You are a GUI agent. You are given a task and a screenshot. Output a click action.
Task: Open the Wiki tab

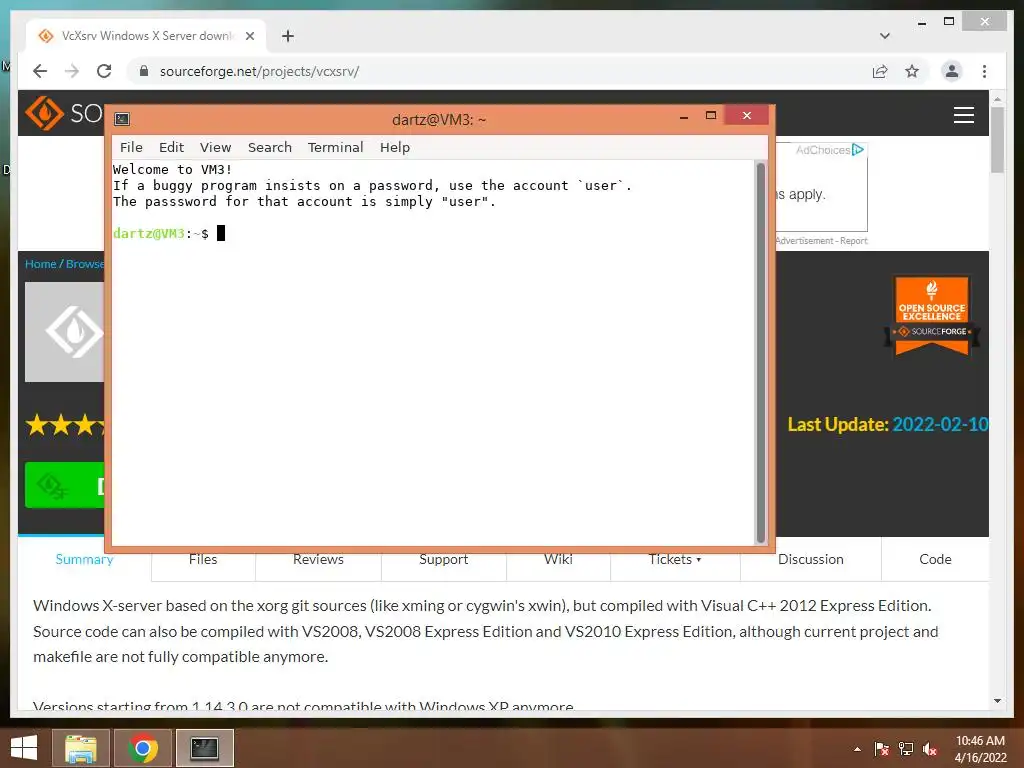coord(558,559)
